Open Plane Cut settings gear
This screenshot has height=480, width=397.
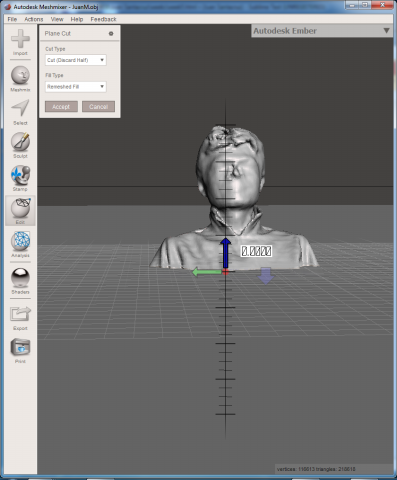pyautogui.click(x=111, y=33)
